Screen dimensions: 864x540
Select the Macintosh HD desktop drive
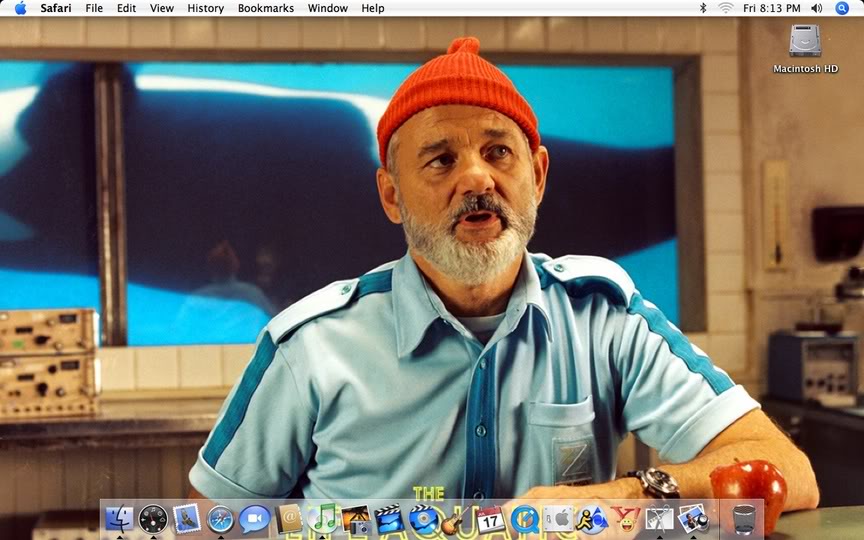[x=805, y=48]
